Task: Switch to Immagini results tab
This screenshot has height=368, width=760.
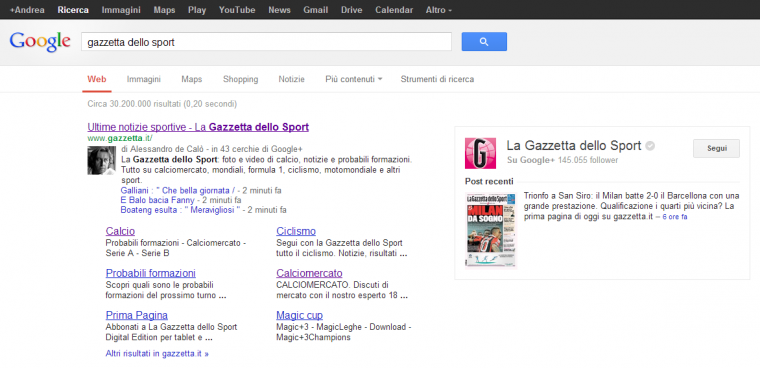Action: pos(143,79)
